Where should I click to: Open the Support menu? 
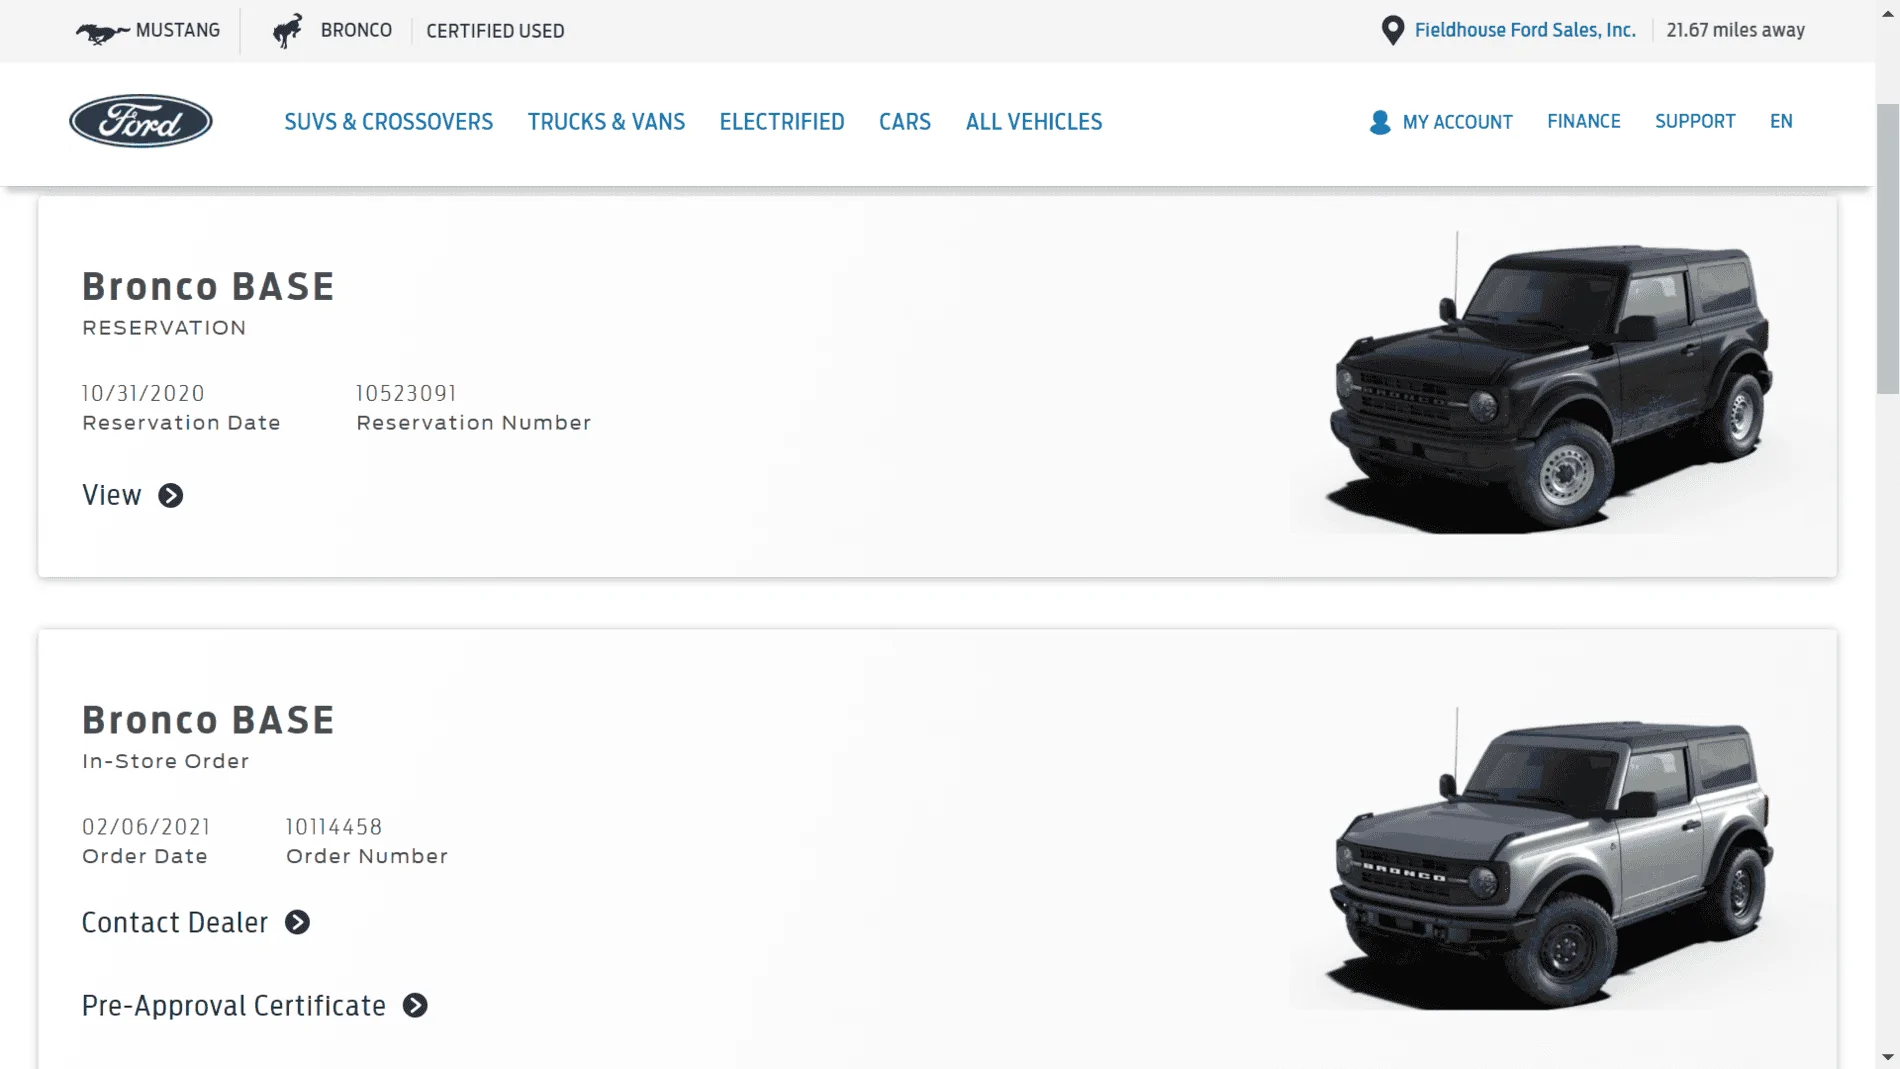pos(1695,121)
